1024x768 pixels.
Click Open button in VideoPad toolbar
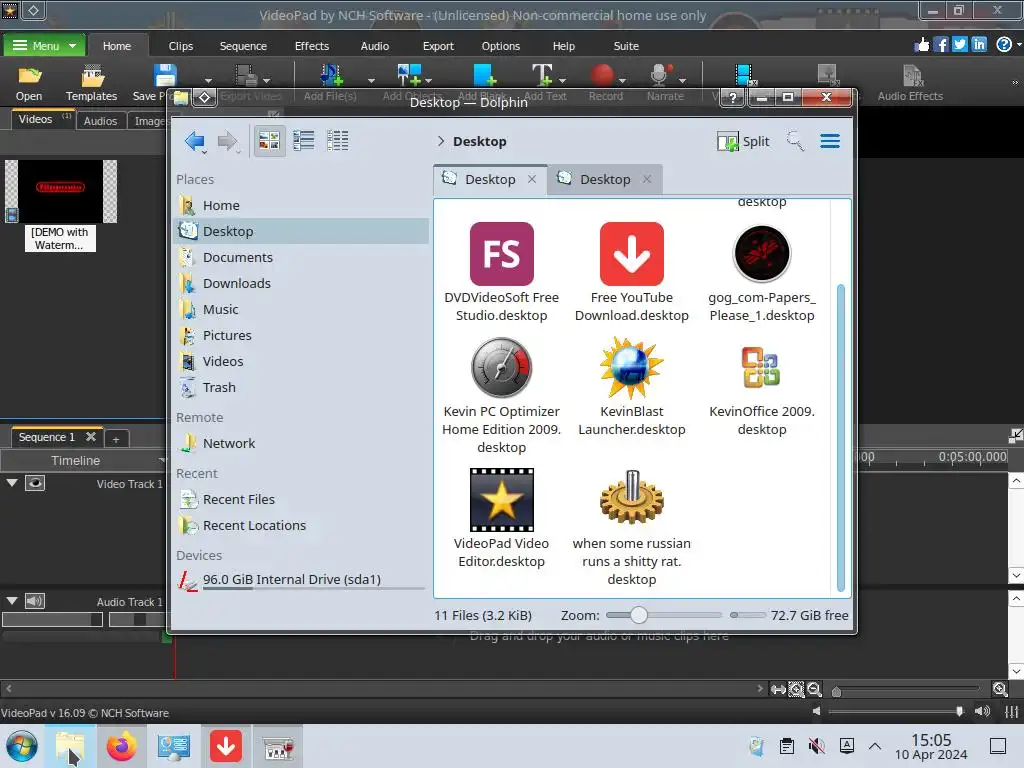click(29, 84)
